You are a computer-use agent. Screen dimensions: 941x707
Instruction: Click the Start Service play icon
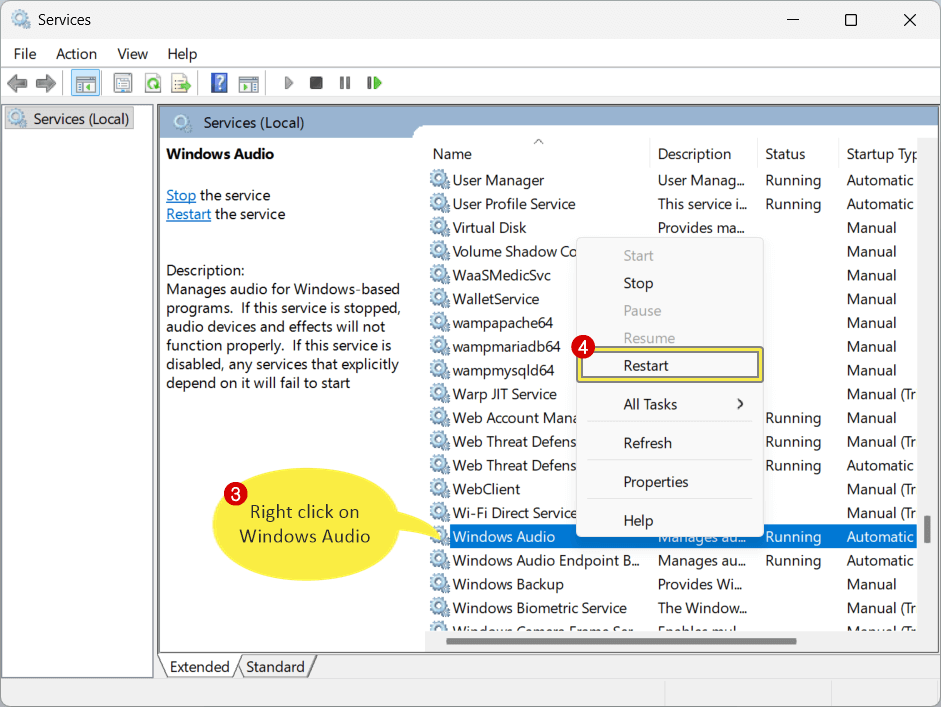pos(289,83)
